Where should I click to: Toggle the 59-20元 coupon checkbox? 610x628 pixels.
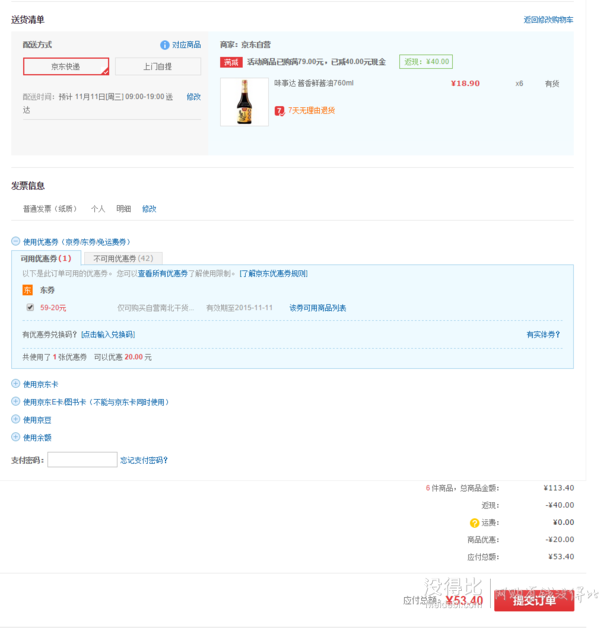coord(30,307)
